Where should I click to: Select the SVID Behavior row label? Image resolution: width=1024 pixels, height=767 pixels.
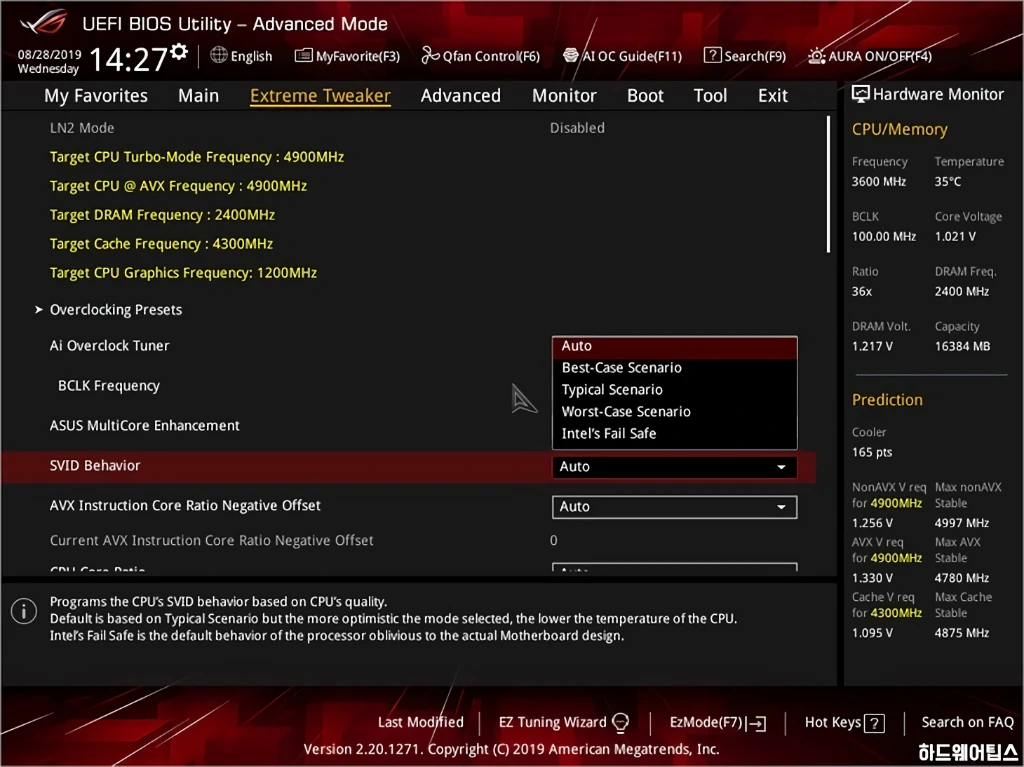click(x=95, y=466)
